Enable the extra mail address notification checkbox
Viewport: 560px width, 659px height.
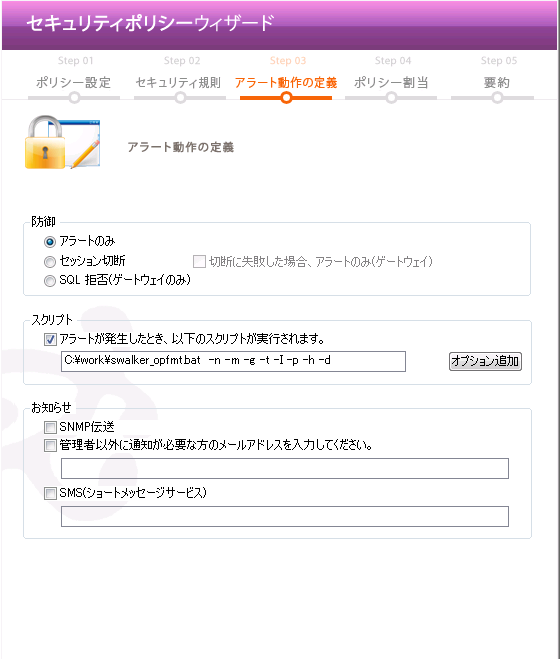(x=50, y=445)
